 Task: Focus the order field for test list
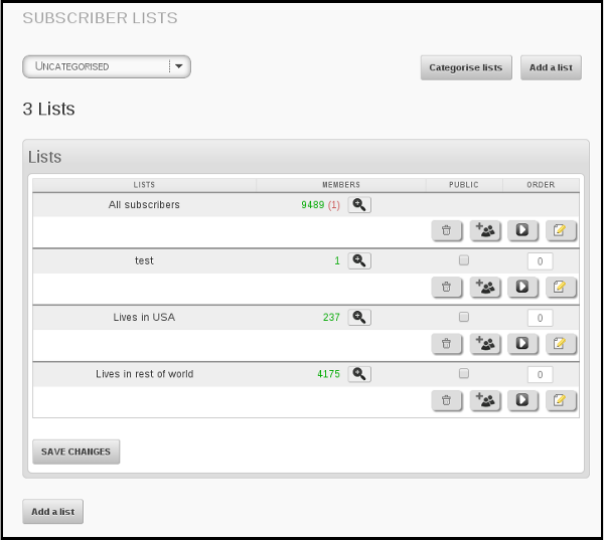tap(540, 261)
